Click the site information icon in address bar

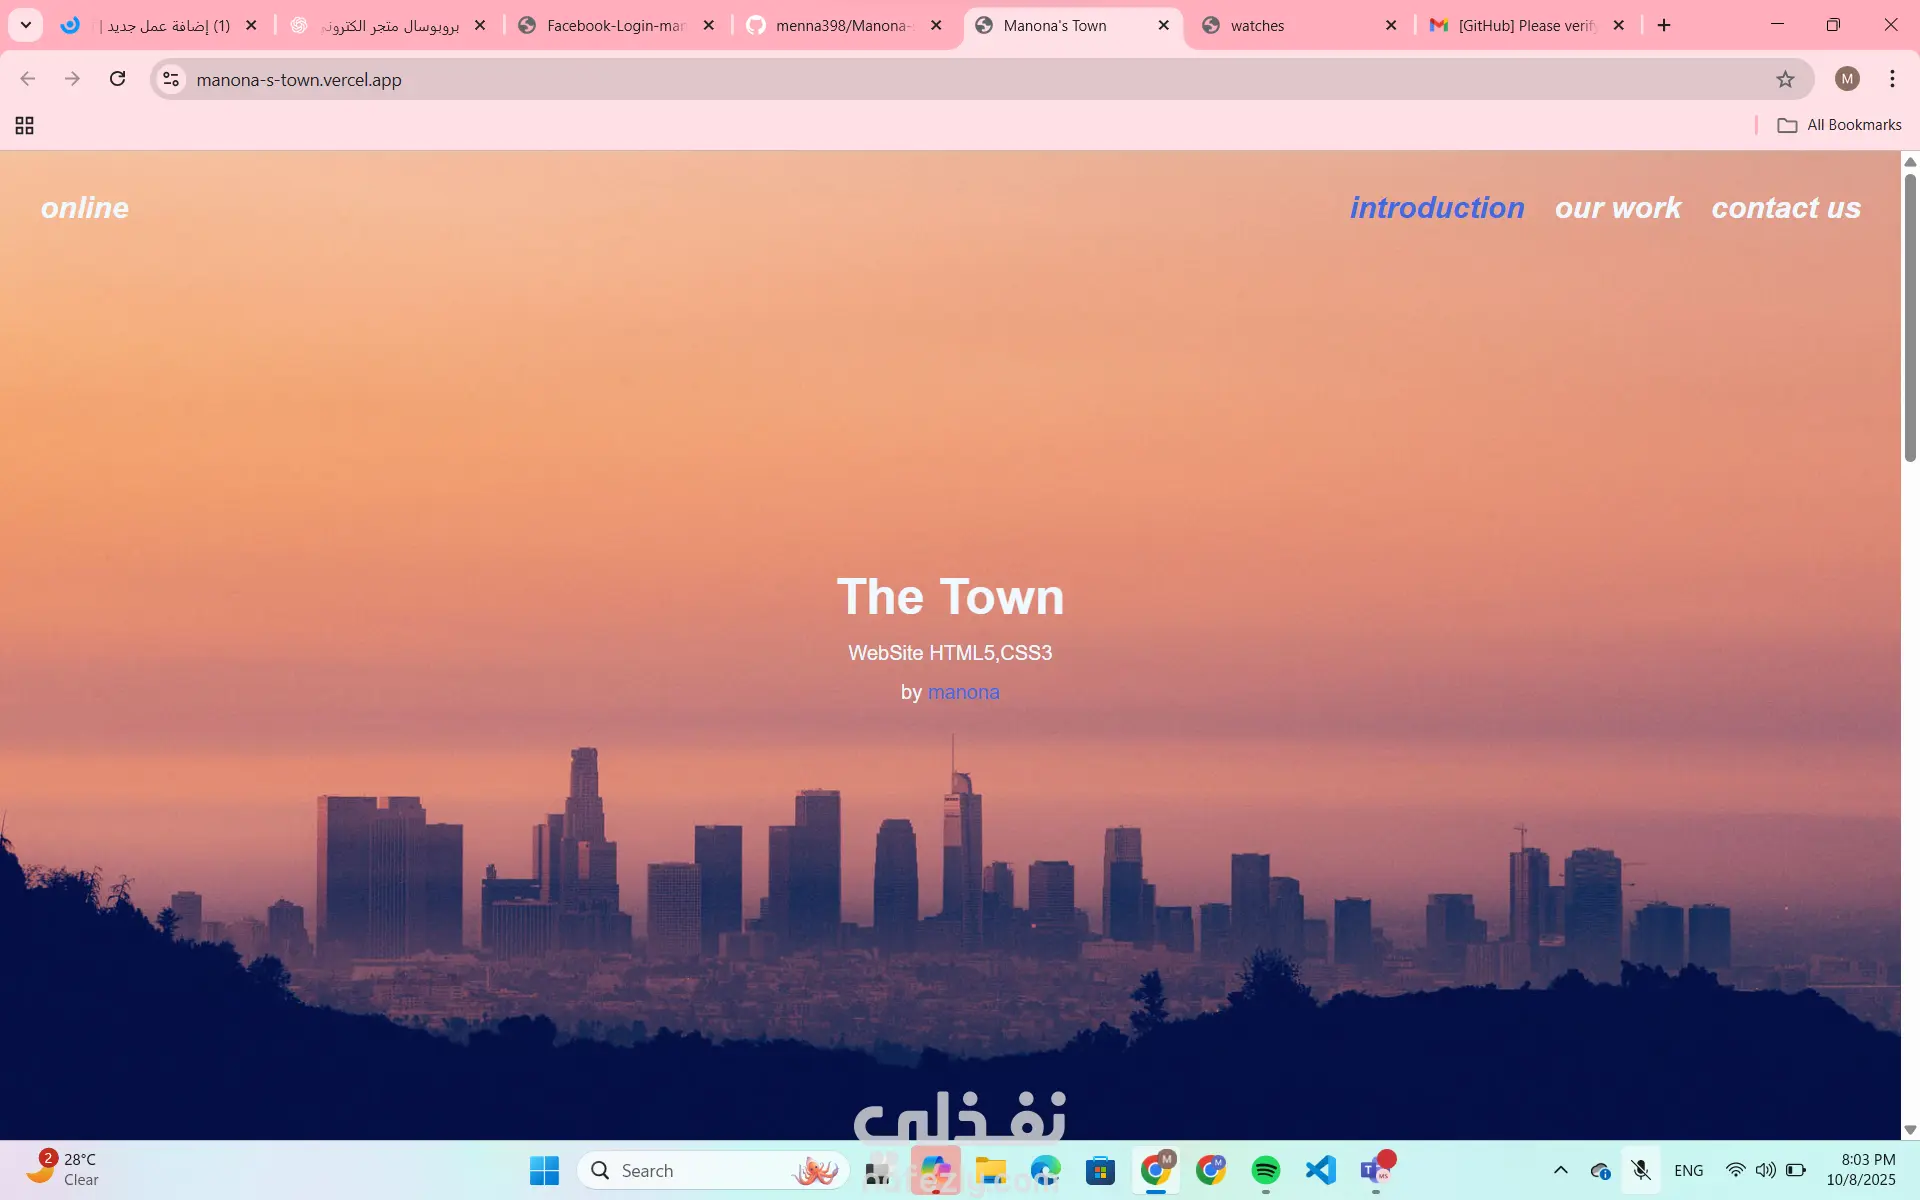171,79
